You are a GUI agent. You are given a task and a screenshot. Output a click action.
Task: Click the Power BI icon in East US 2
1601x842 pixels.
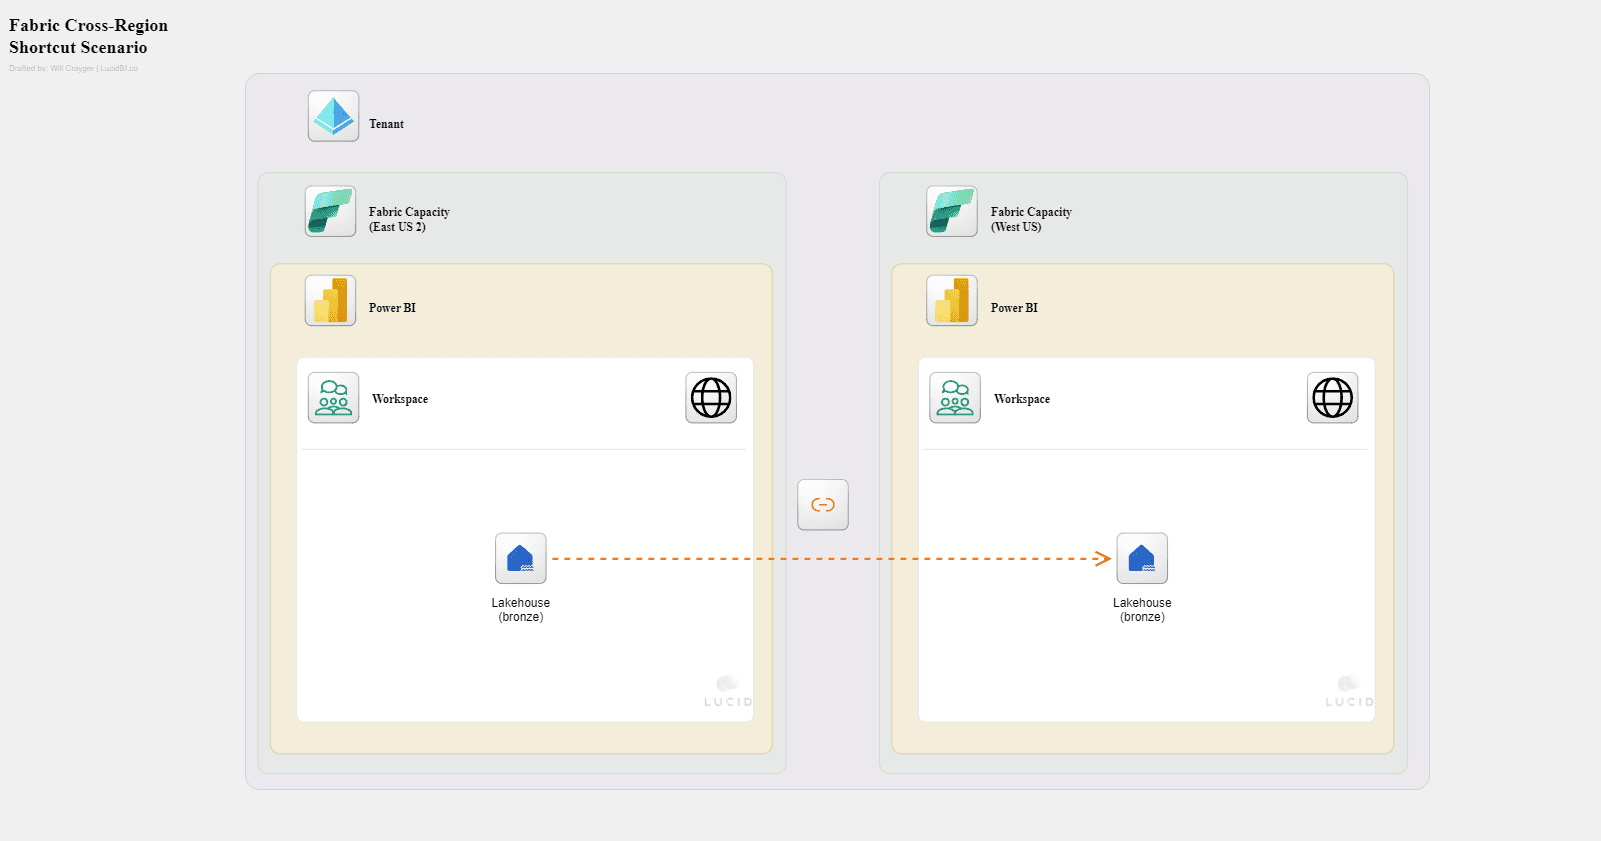330,301
